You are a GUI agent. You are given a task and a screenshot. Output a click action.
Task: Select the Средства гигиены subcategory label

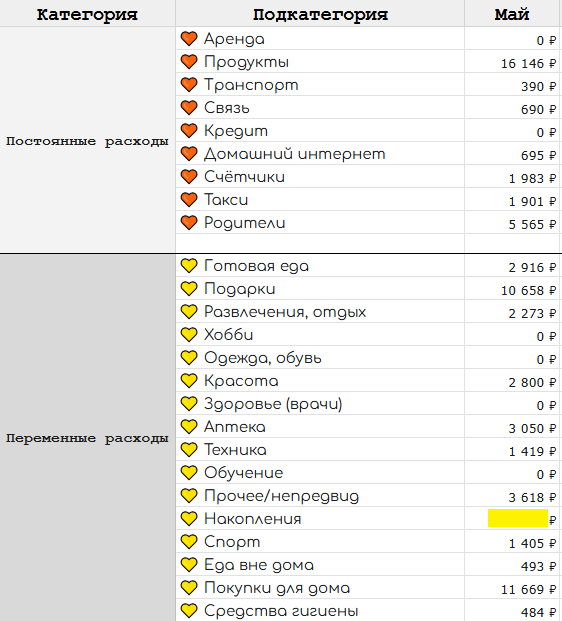281,611
